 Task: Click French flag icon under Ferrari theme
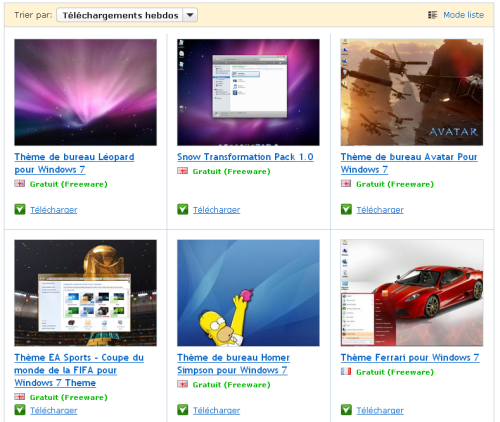pos(346,371)
